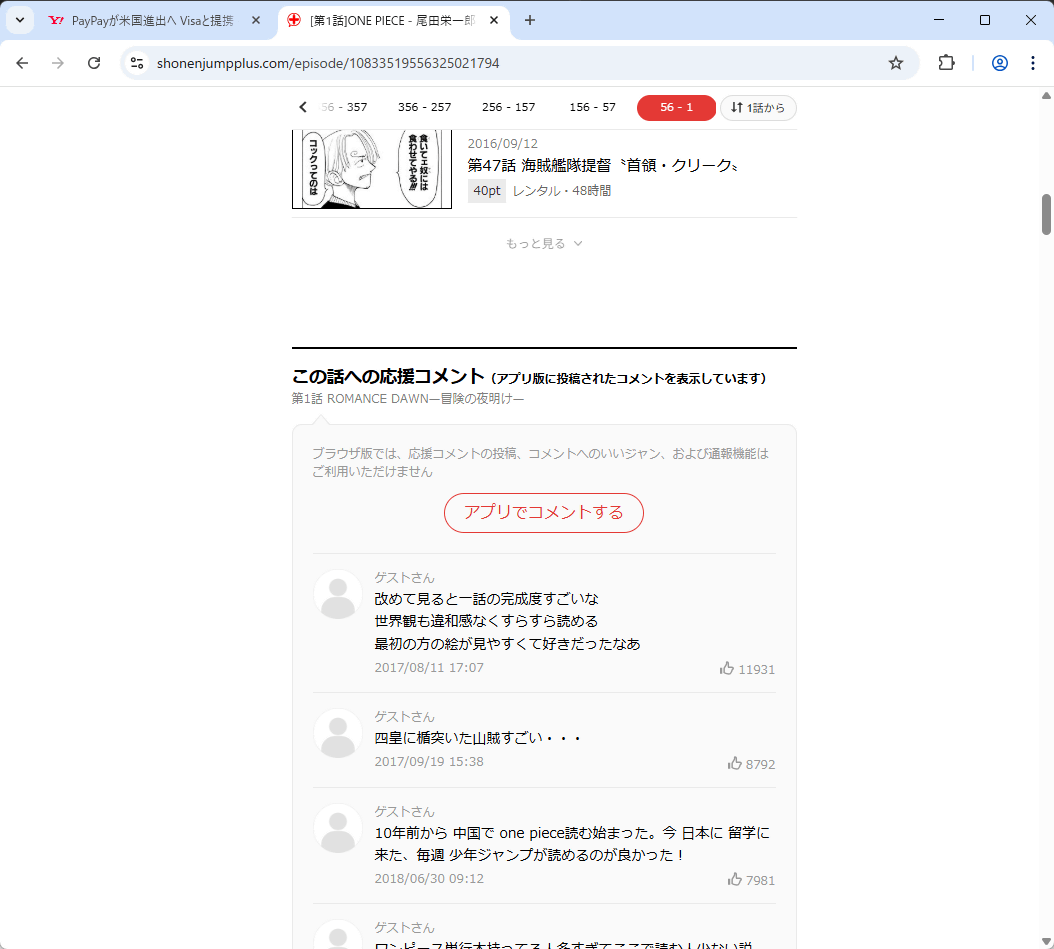This screenshot has height=949, width=1054.
Task: Click アプリでコメントする button
Action: (x=544, y=513)
